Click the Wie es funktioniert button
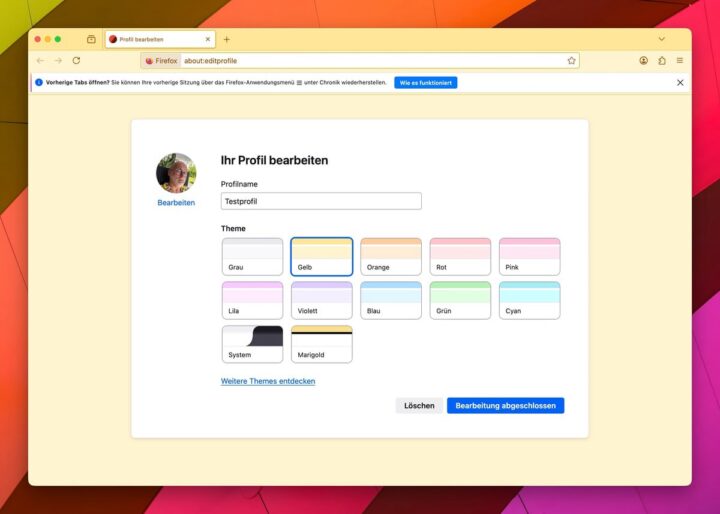Viewport: 720px width, 514px height. (425, 82)
